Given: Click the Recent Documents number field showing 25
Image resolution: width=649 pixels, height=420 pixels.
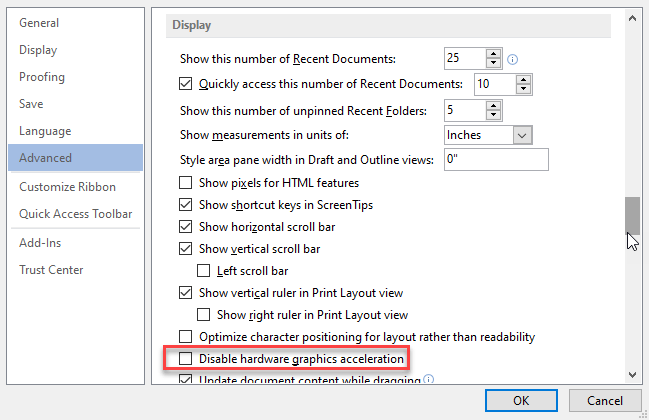Looking at the screenshot, I should (x=465, y=58).
